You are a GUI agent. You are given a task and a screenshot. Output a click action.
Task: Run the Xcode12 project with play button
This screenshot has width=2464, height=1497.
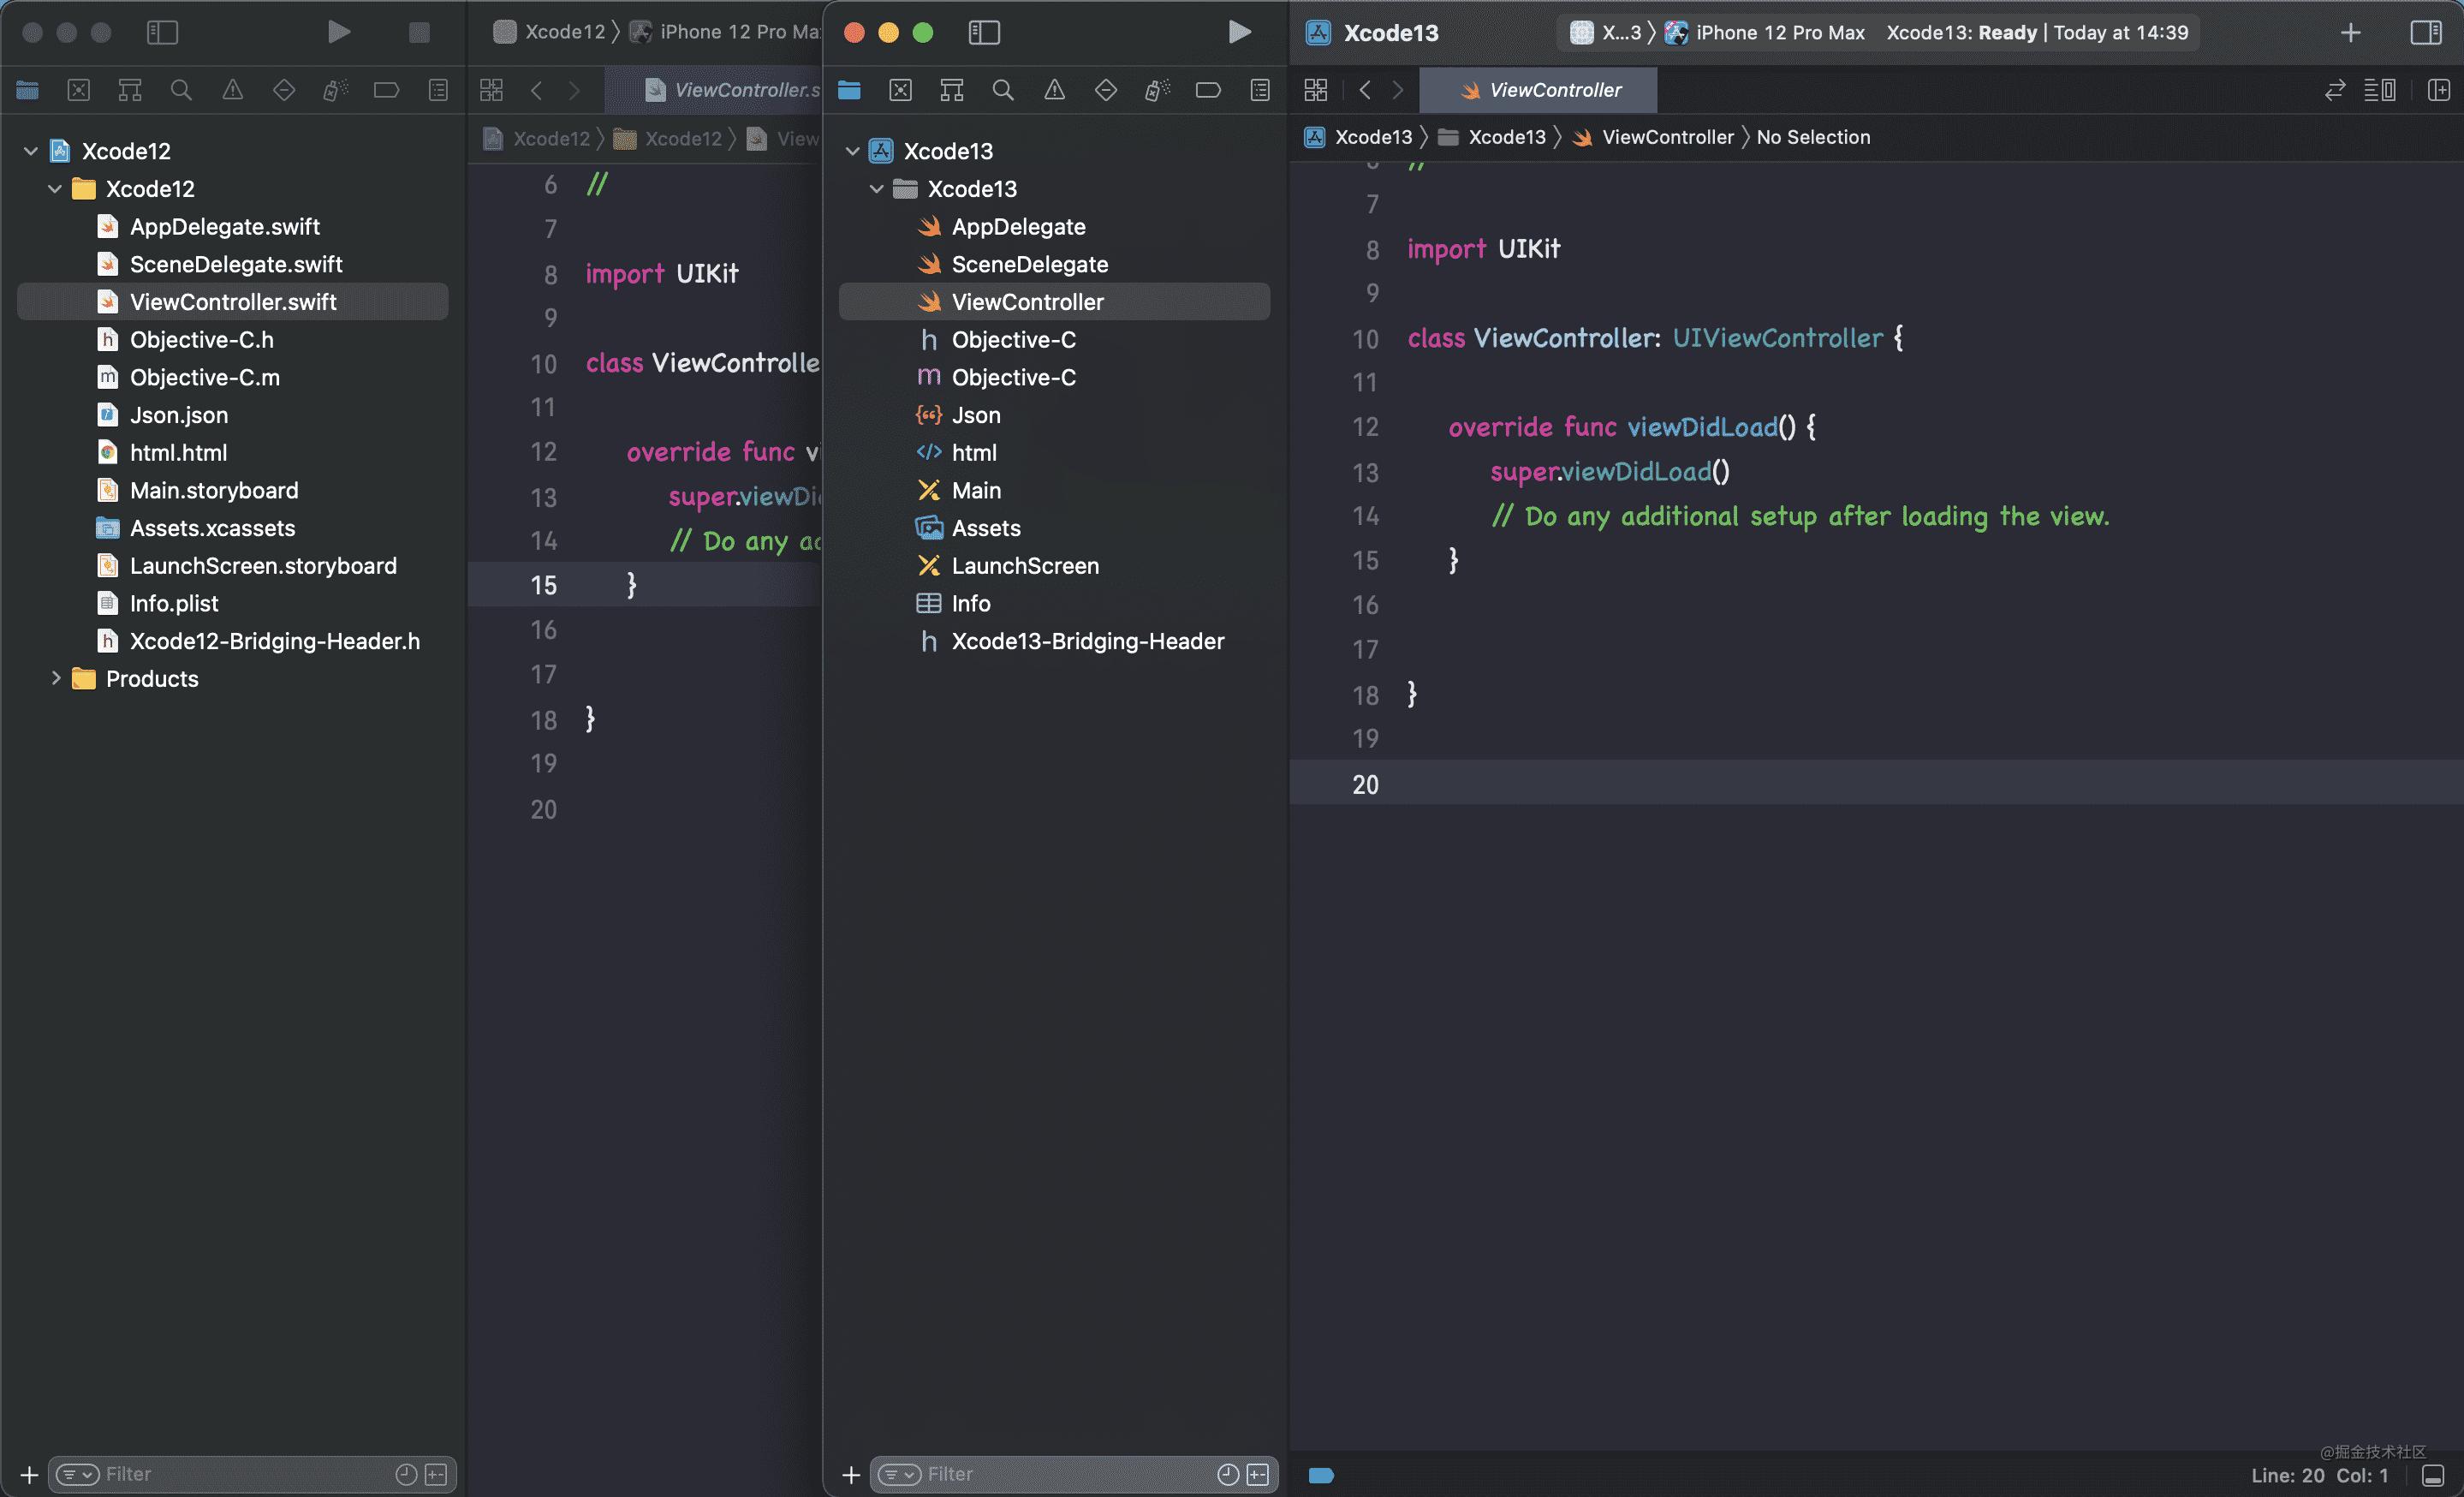point(339,32)
